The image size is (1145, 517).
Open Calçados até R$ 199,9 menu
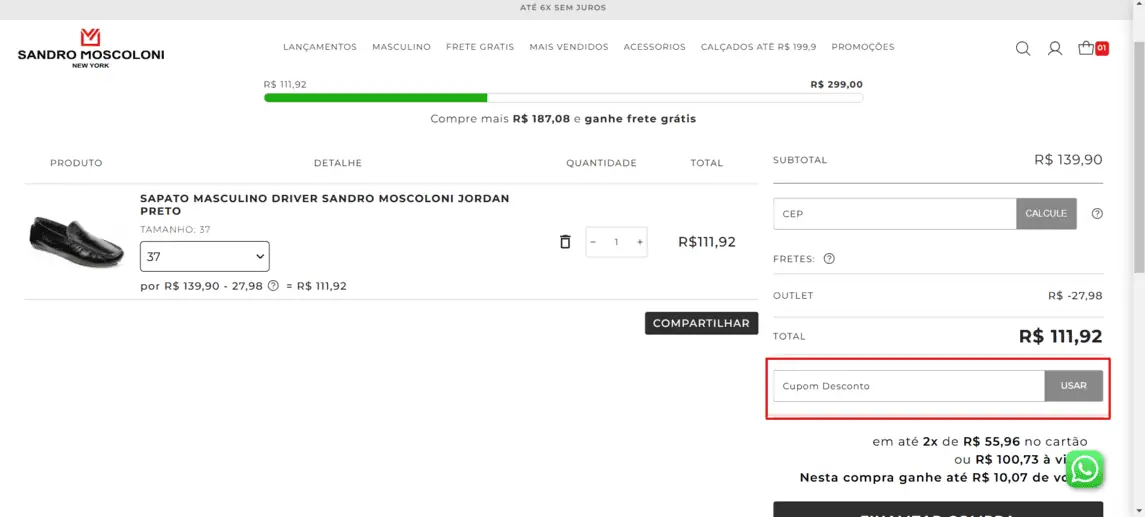759,47
